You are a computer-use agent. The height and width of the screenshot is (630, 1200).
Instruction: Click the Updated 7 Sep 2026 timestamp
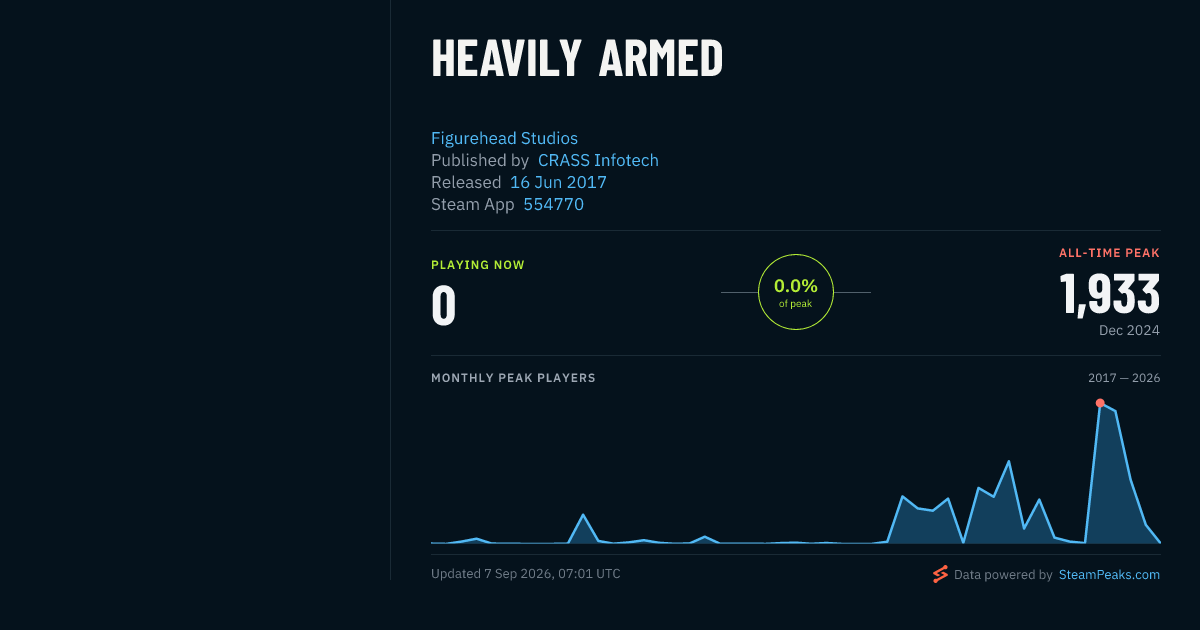tap(526, 574)
